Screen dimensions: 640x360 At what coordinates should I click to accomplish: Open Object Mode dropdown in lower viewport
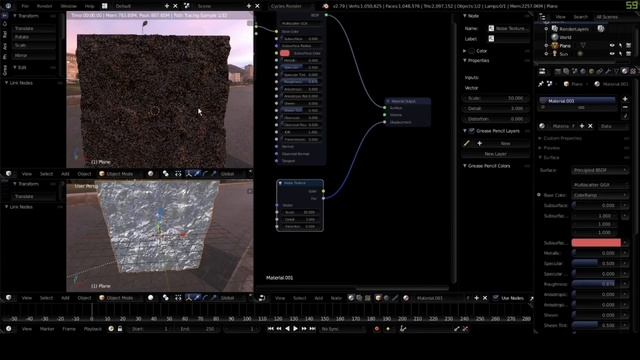coord(120,298)
